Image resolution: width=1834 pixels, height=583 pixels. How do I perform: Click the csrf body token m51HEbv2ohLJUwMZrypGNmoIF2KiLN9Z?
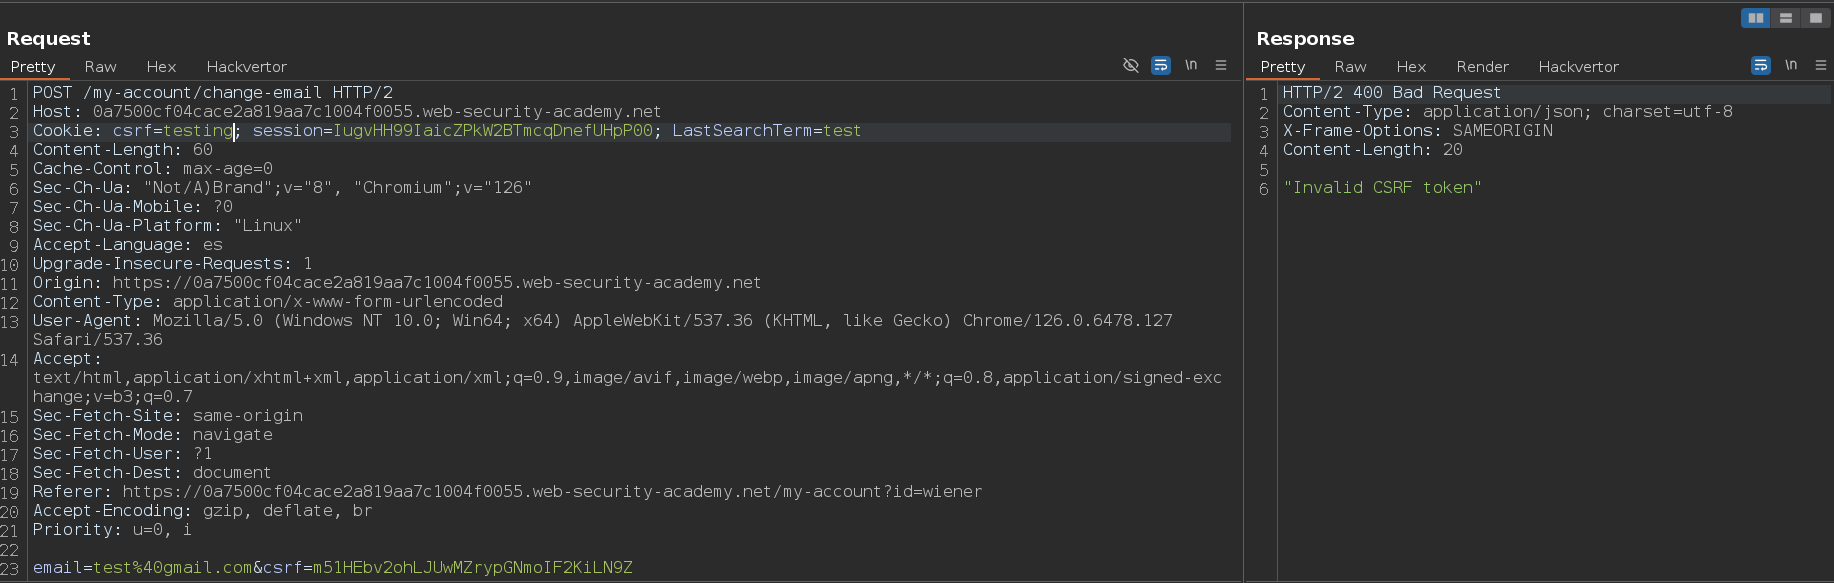[473, 568]
